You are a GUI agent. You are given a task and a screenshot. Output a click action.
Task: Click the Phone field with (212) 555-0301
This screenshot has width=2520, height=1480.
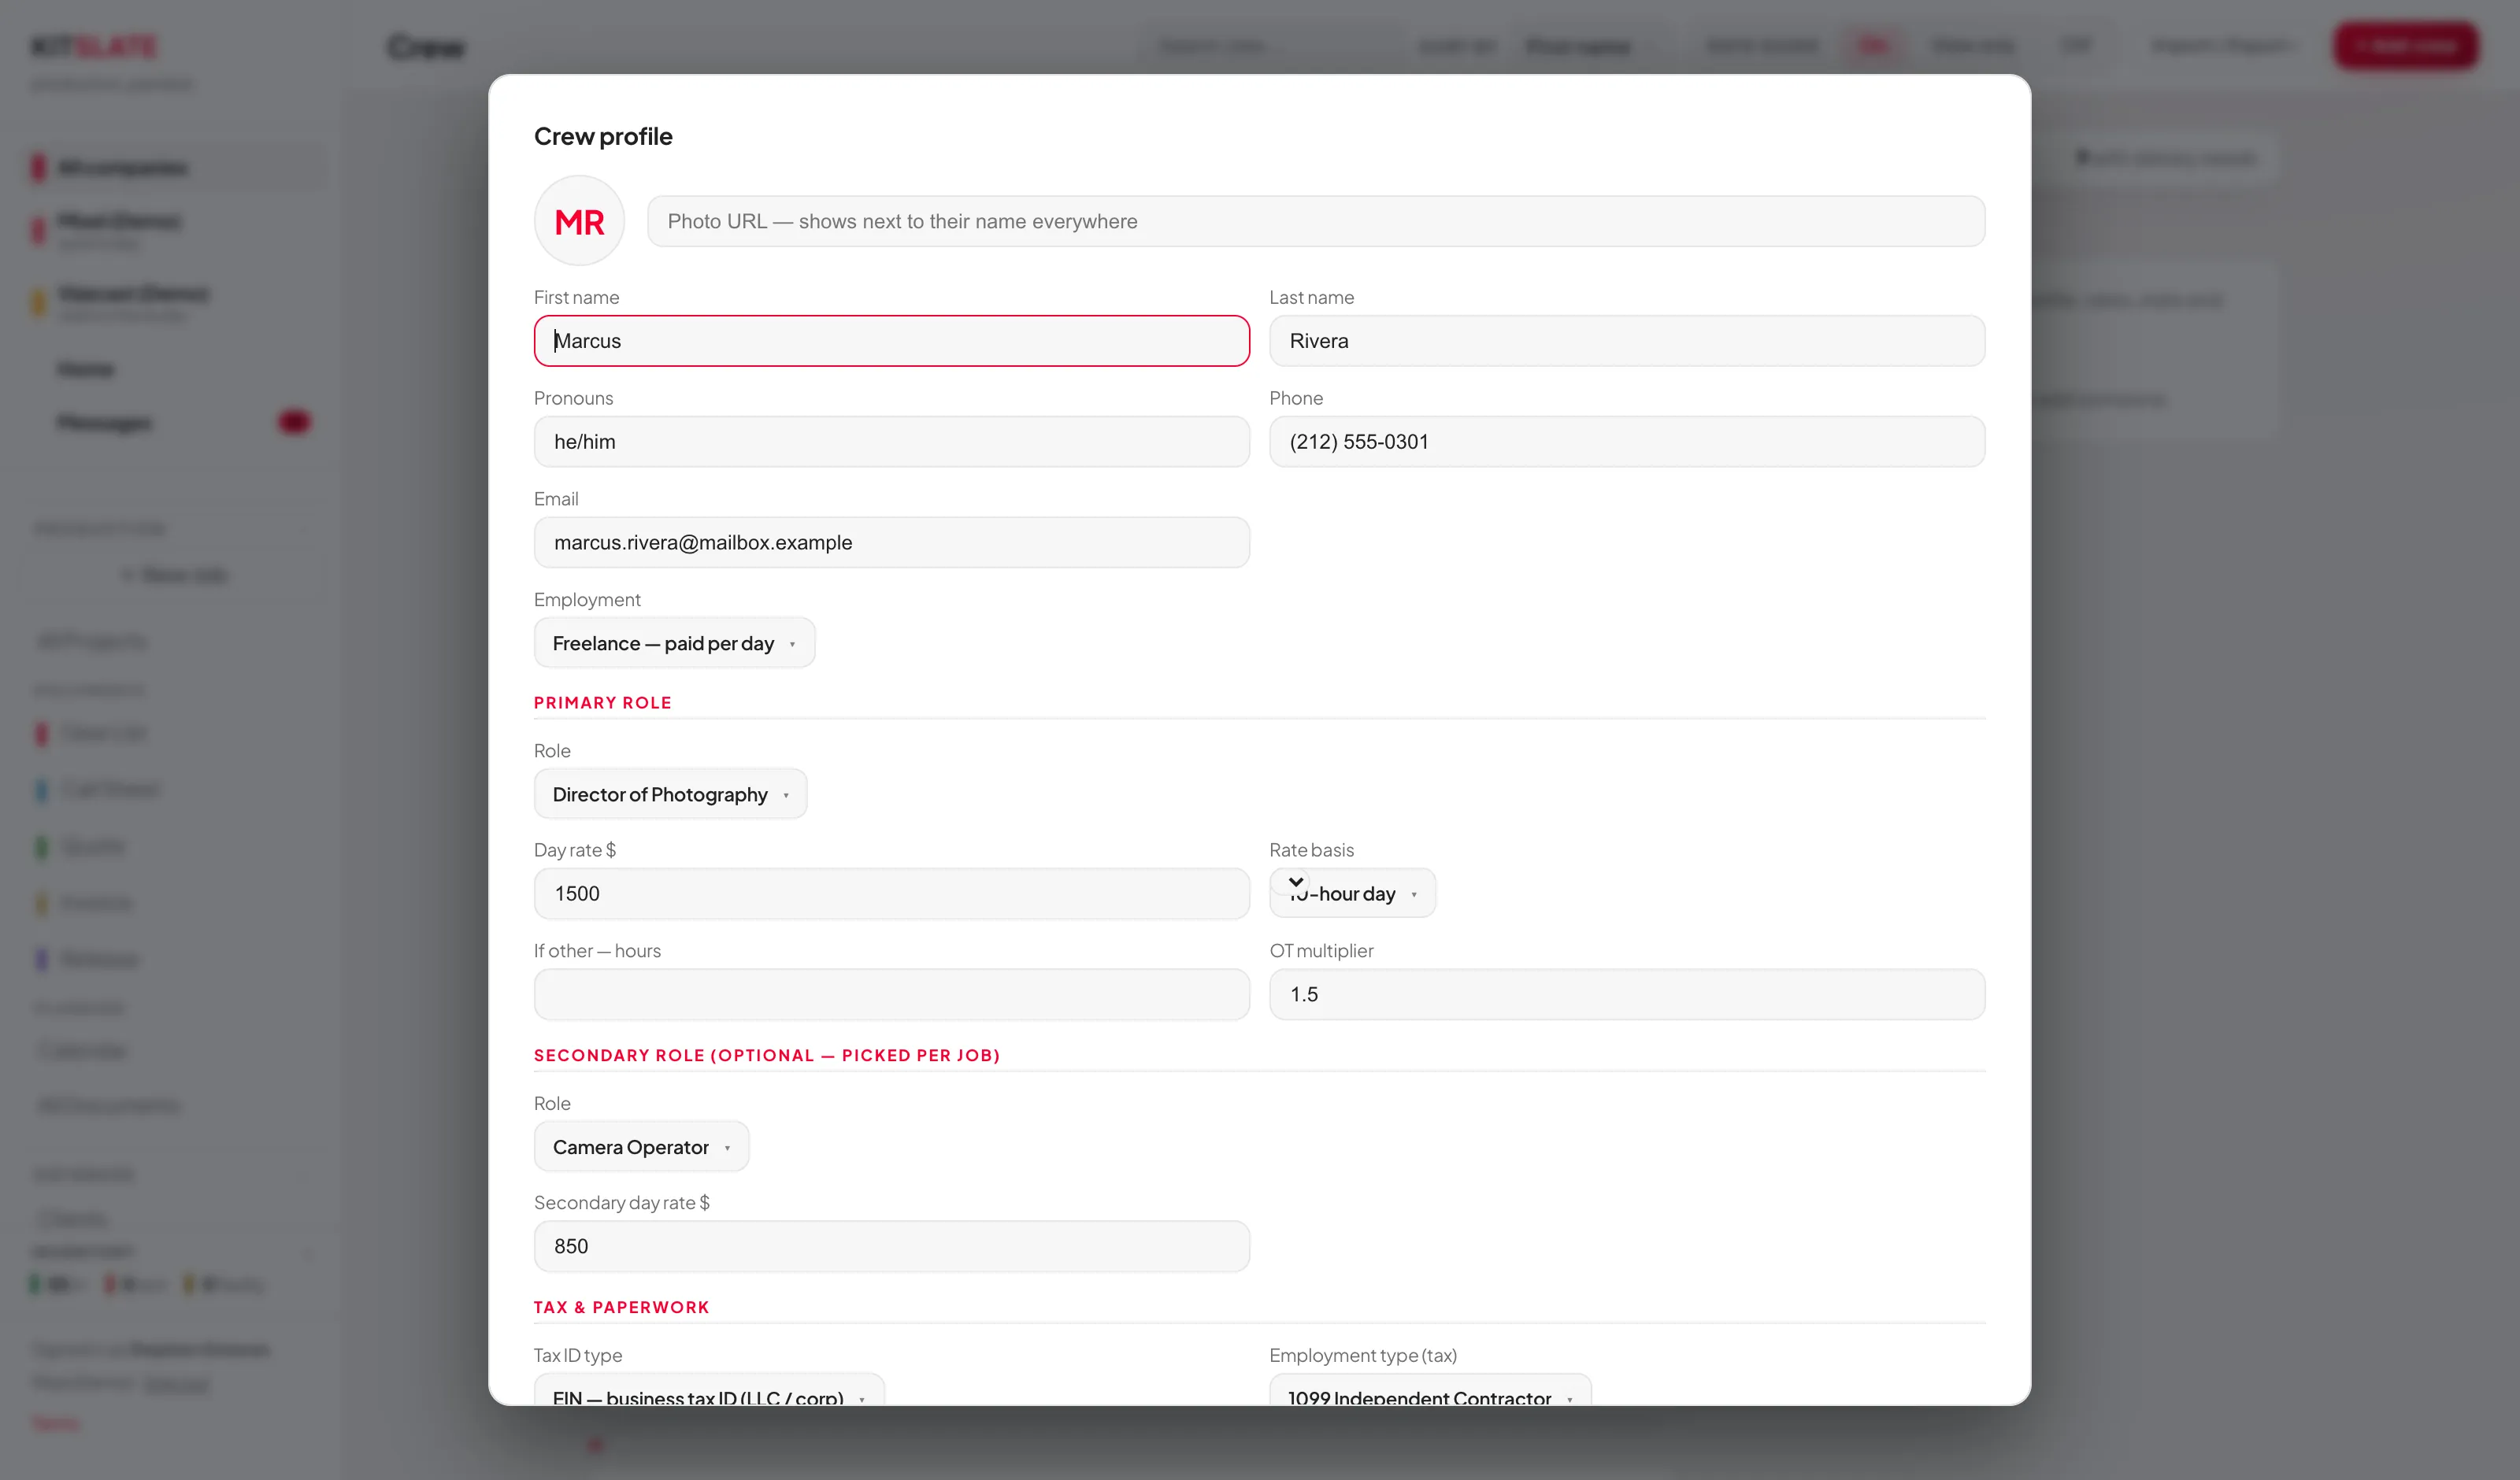click(1626, 442)
